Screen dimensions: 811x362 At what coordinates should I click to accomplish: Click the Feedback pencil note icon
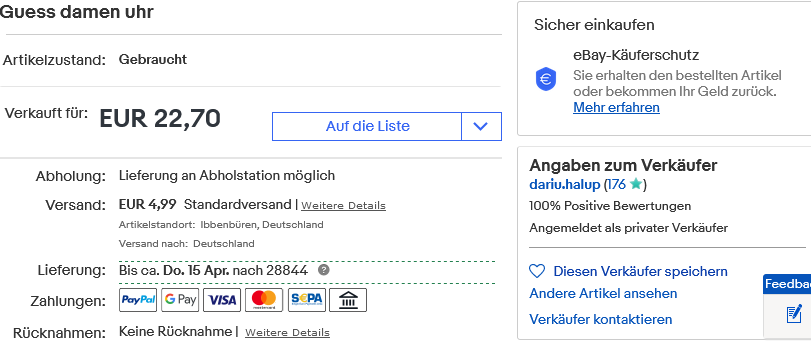[794, 313]
